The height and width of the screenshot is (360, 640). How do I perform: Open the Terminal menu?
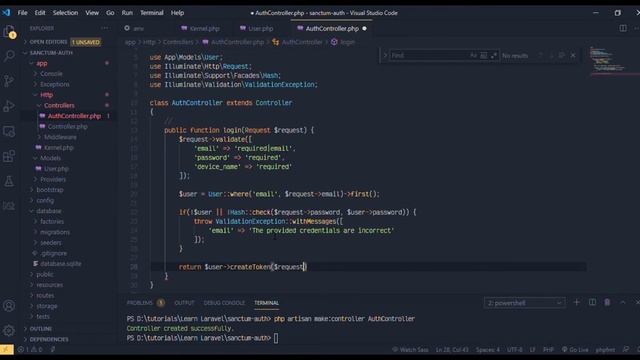tap(152, 13)
